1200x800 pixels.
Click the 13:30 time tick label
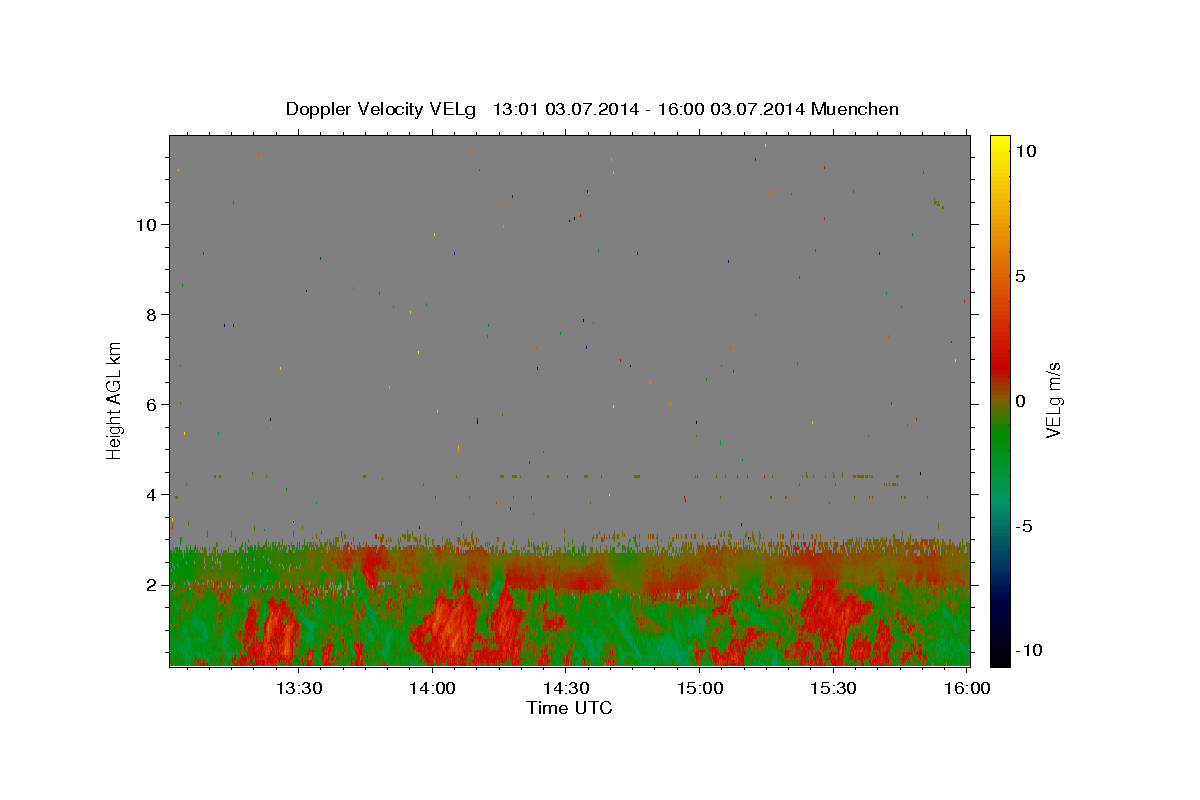coord(298,688)
